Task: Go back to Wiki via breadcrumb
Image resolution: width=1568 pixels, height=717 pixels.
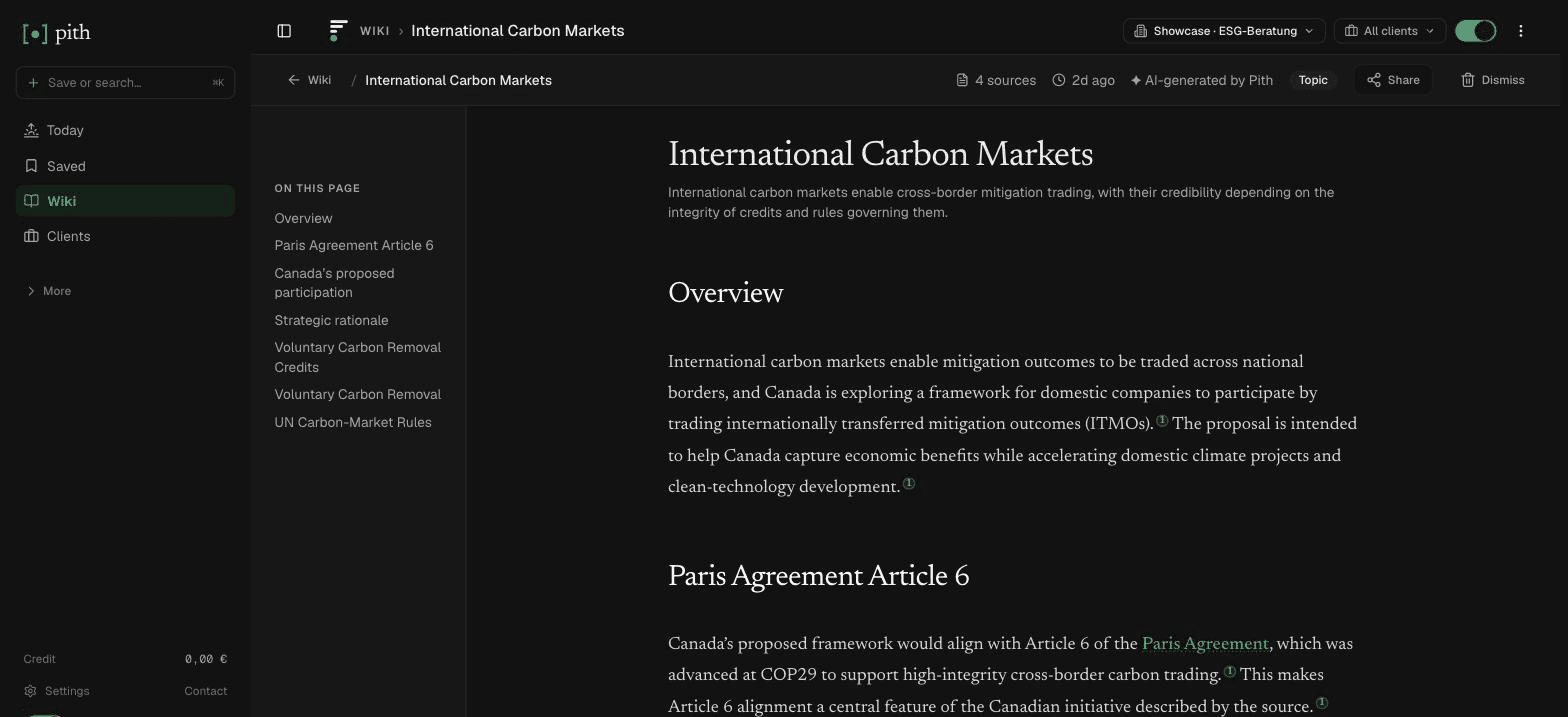Action: pos(310,80)
